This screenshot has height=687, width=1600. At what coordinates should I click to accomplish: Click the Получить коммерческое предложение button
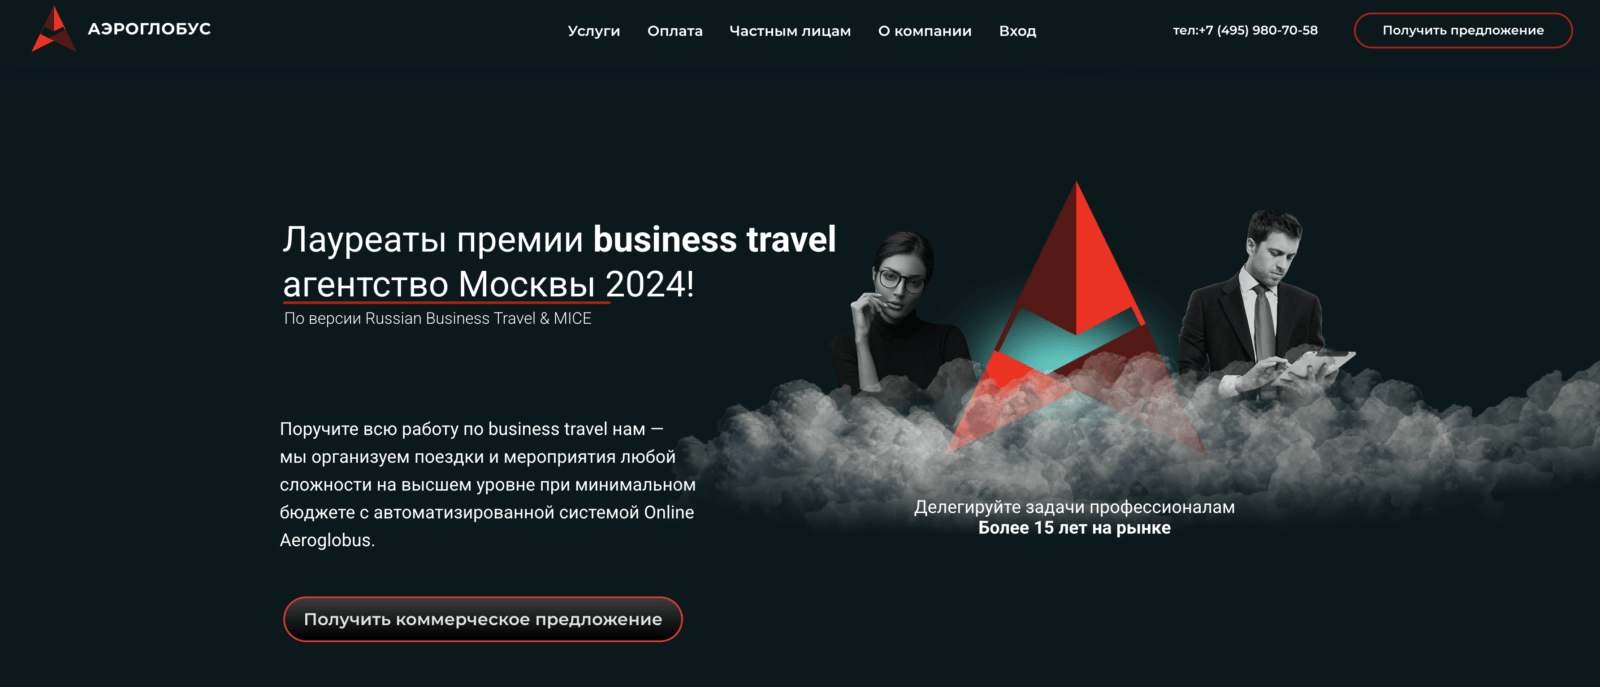coord(483,619)
